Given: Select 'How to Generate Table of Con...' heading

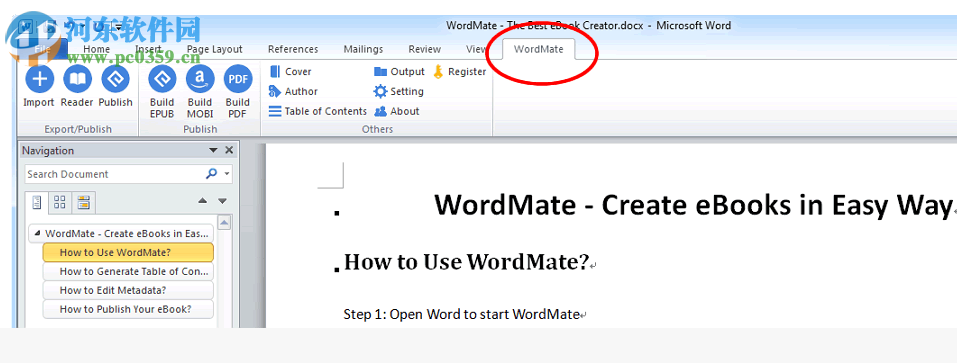Looking at the screenshot, I should (128, 271).
